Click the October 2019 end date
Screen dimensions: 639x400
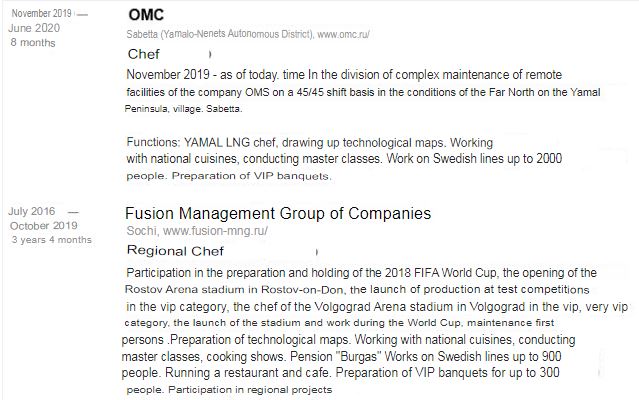44,225
